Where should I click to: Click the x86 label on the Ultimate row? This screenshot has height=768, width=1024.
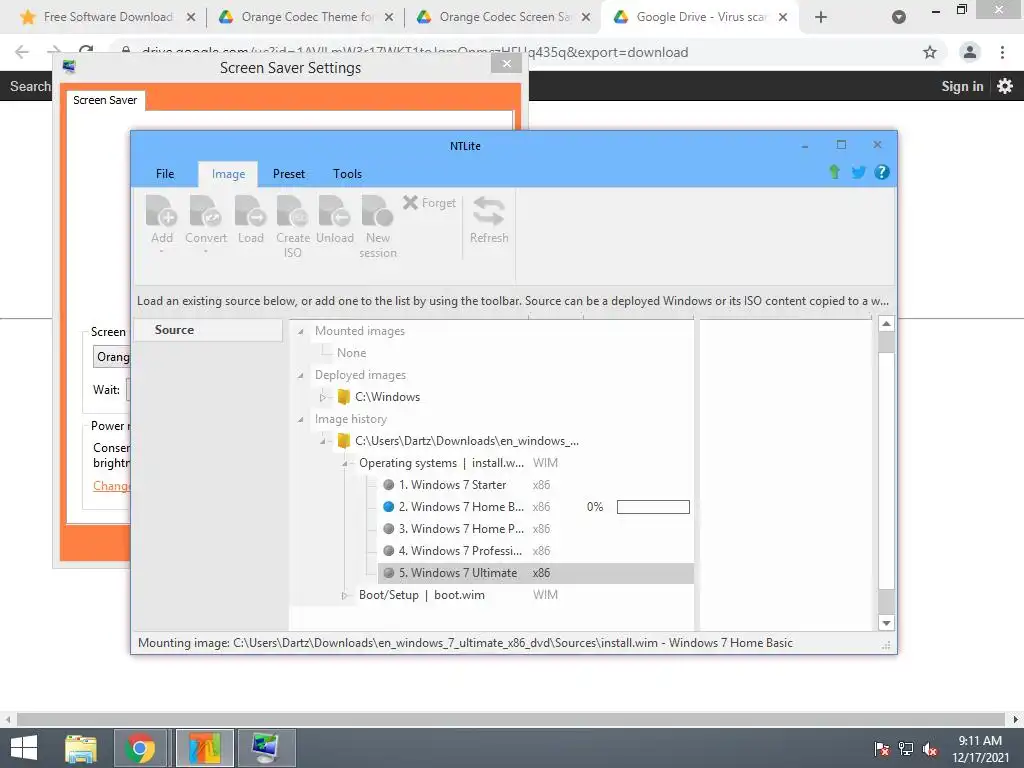tap(541, 573)
